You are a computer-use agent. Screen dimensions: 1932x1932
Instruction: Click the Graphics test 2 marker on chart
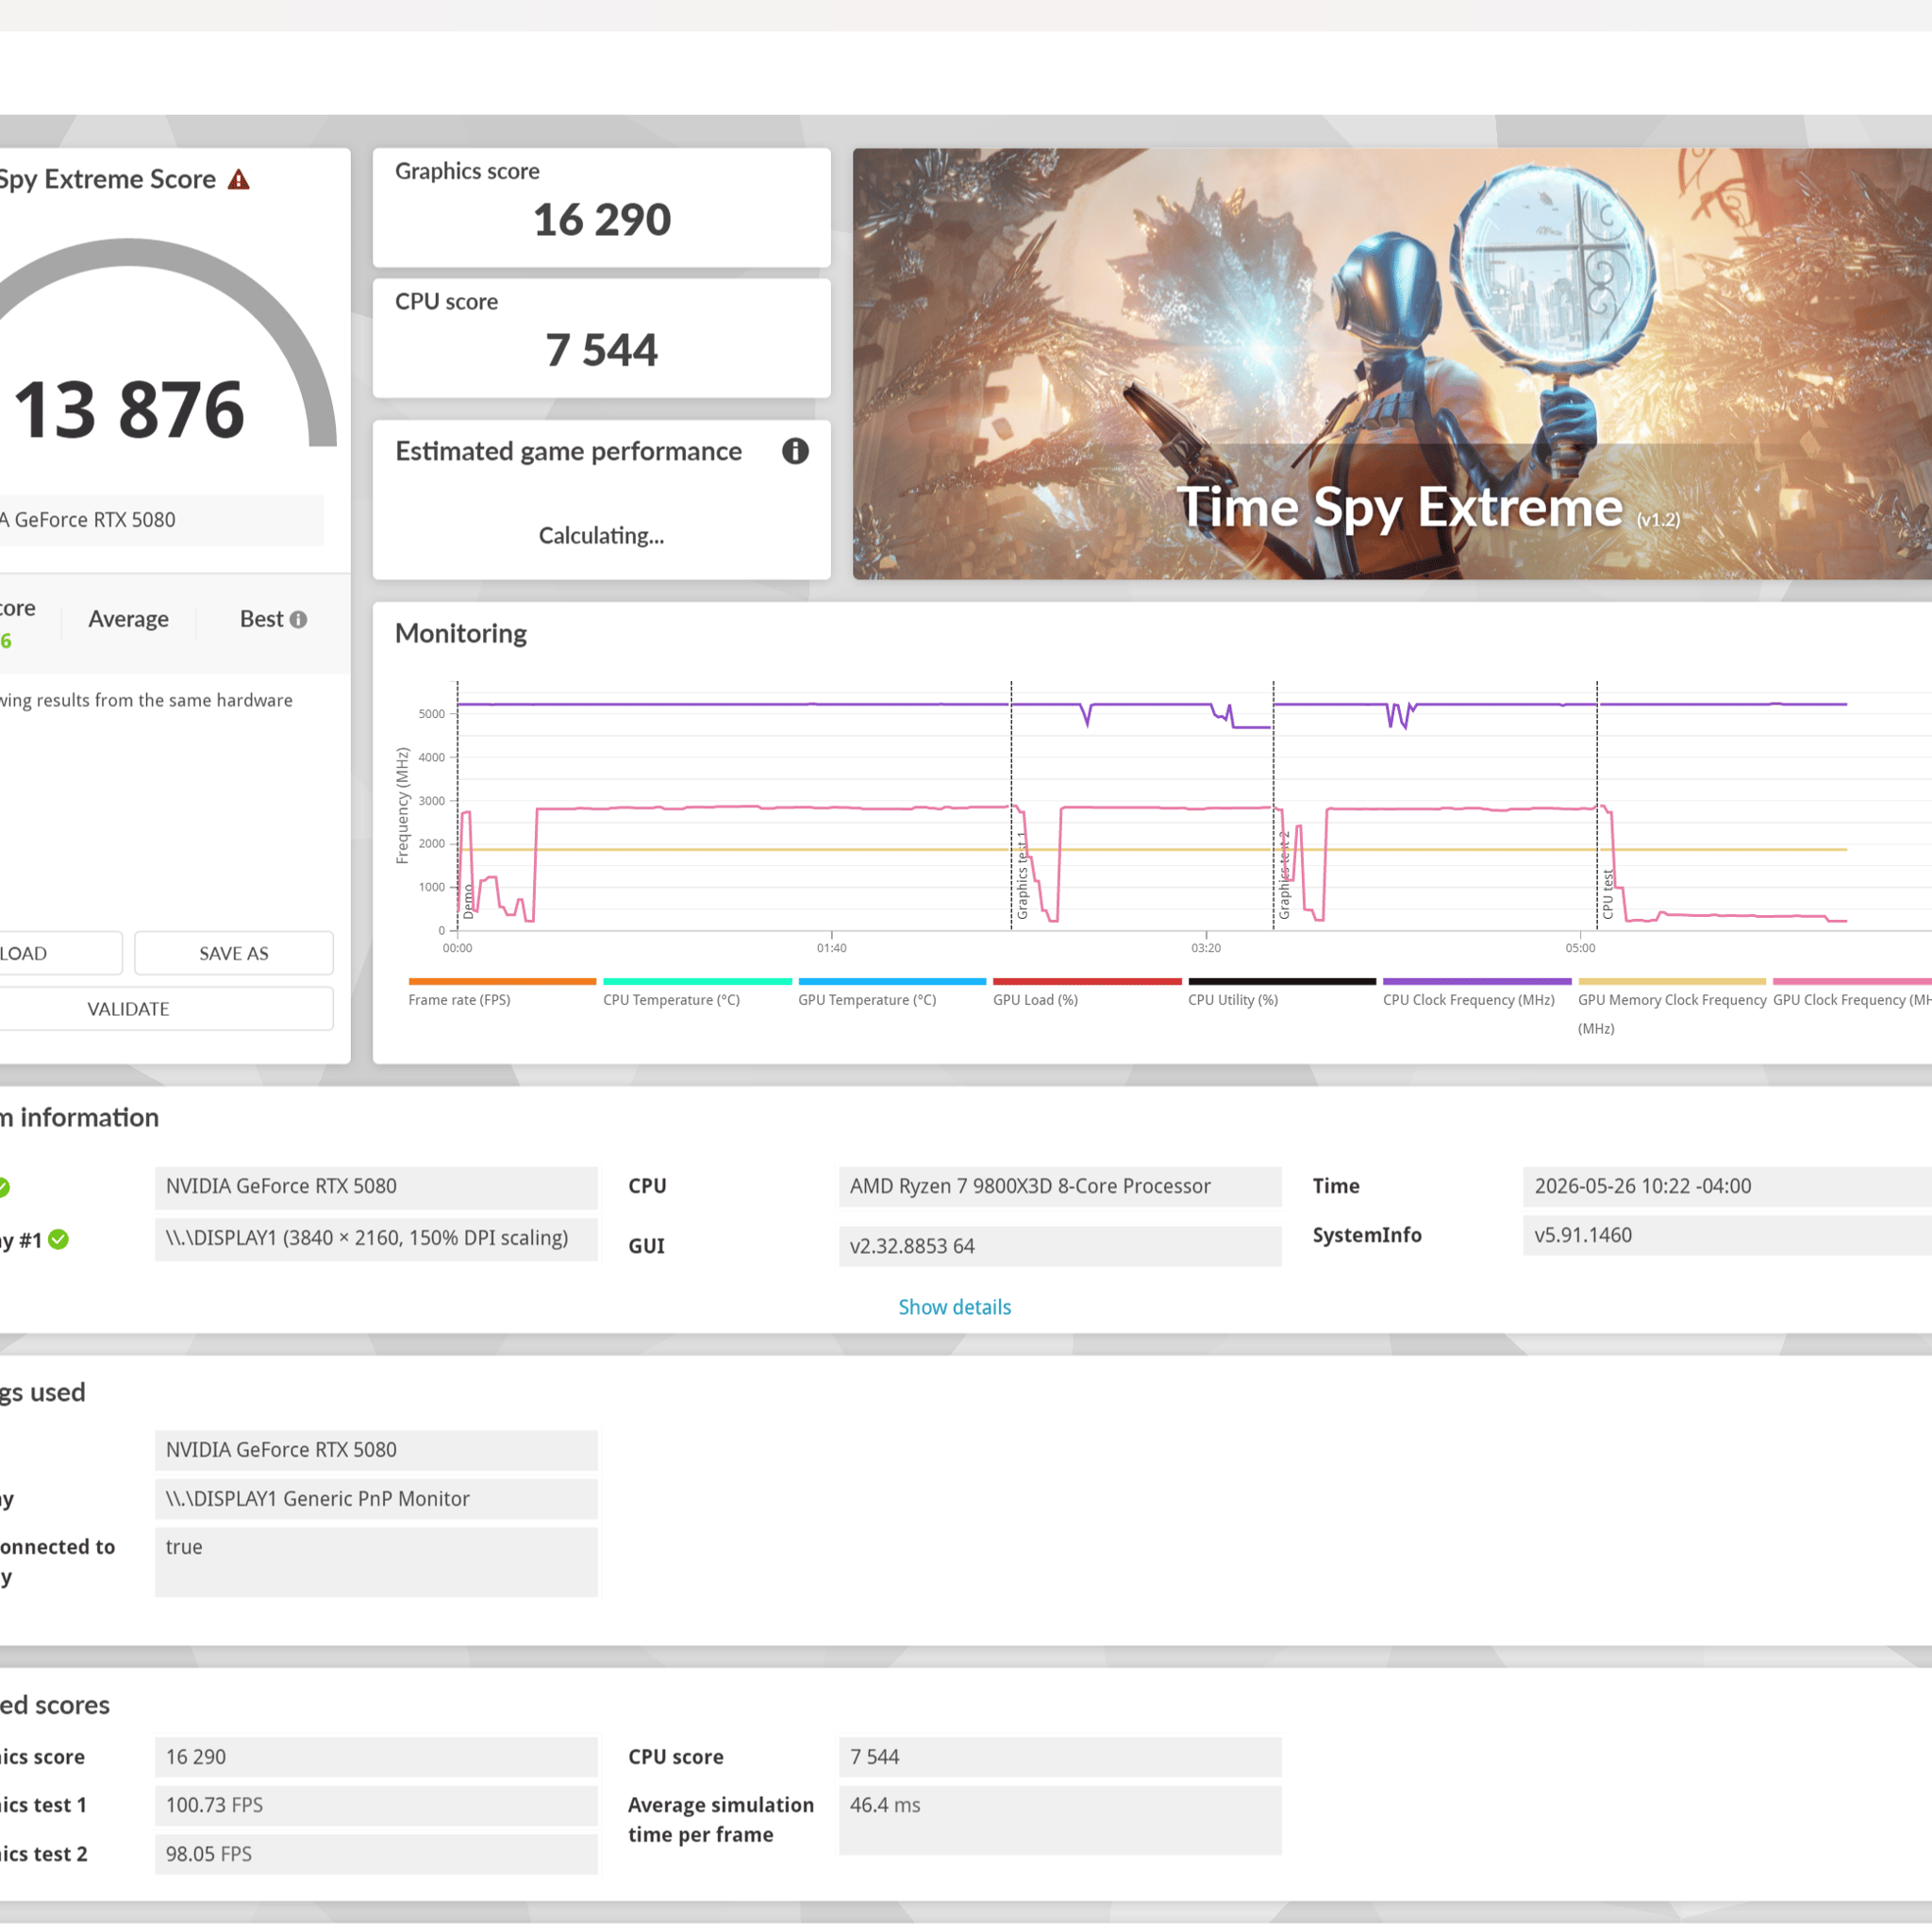tap(1284, 874)
